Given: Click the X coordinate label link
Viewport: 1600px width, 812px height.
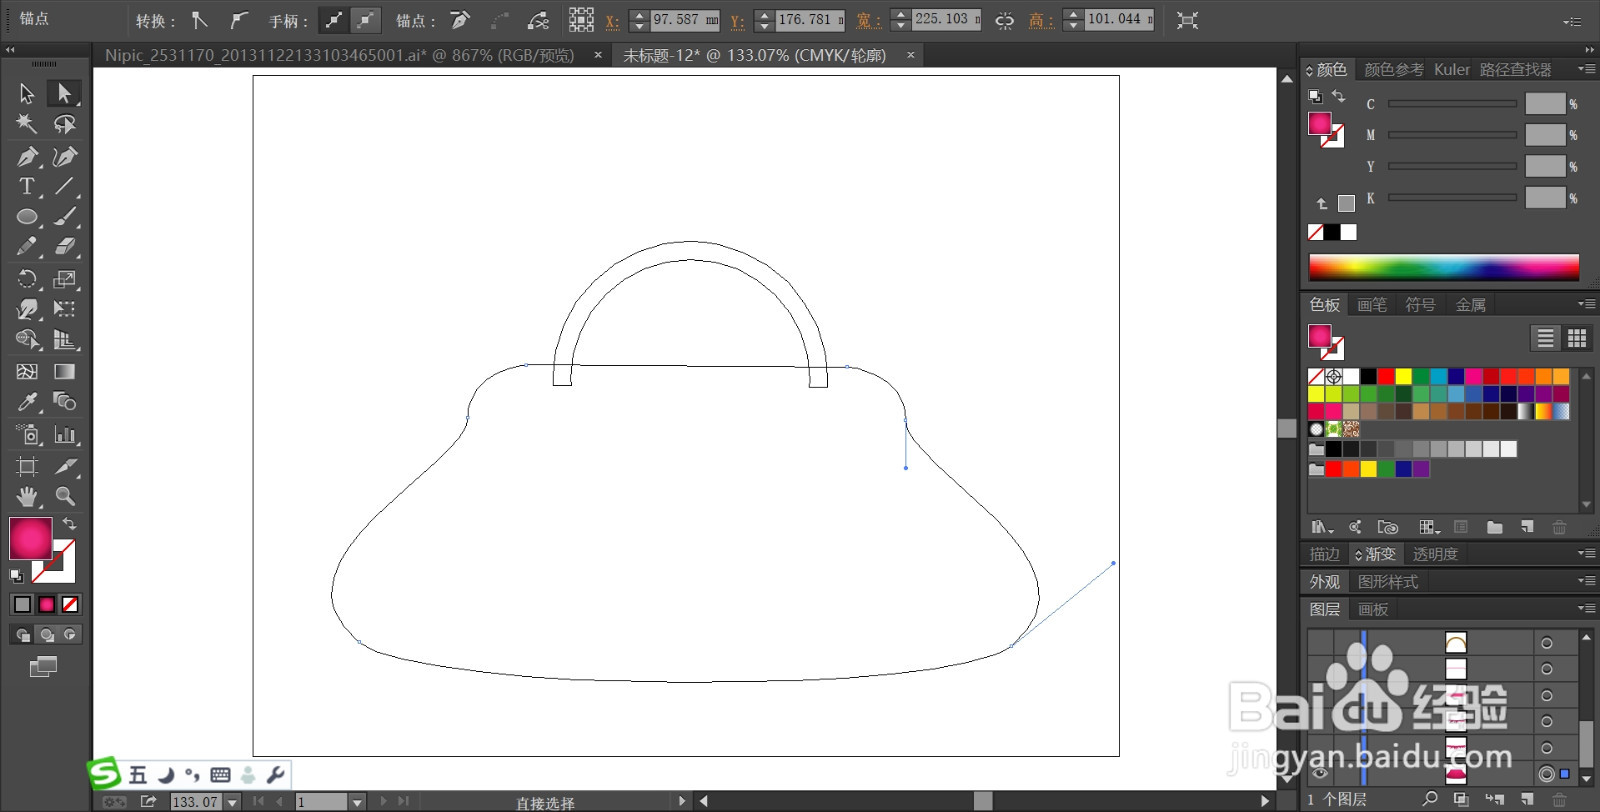Looking at the screenshot, I should coord(612,21).
